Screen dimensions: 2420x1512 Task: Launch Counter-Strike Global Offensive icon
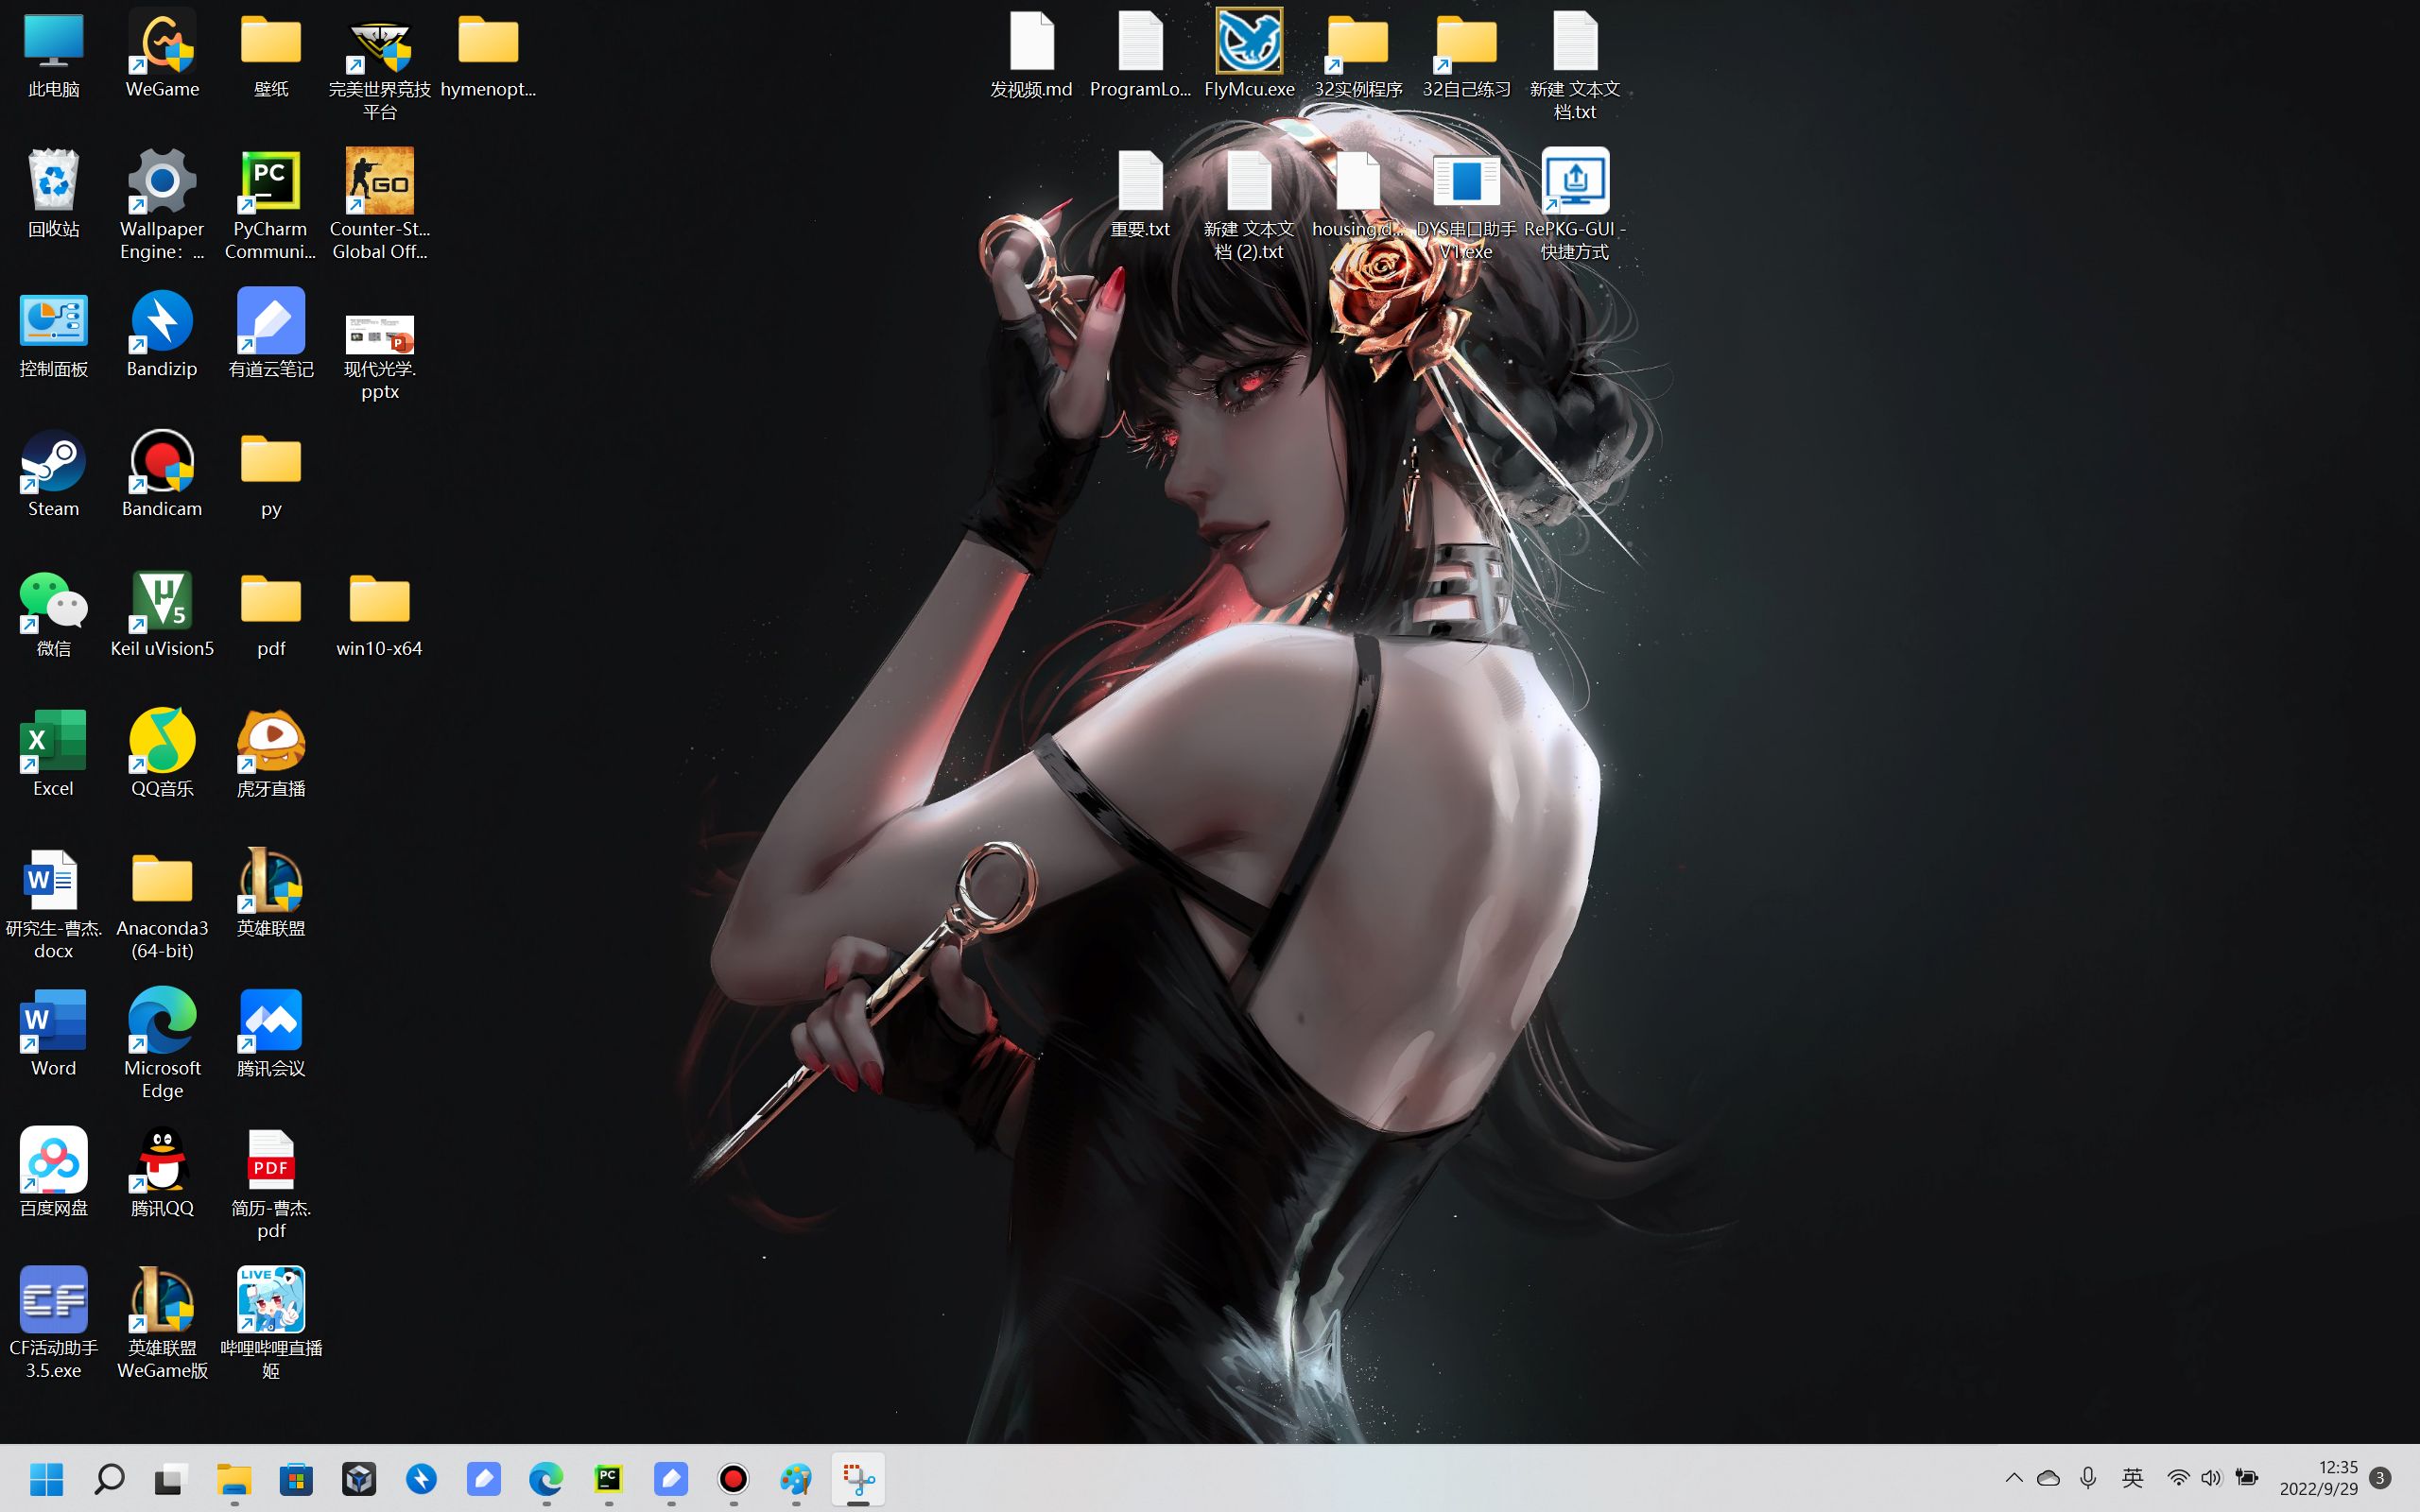[x=379, y=206]
